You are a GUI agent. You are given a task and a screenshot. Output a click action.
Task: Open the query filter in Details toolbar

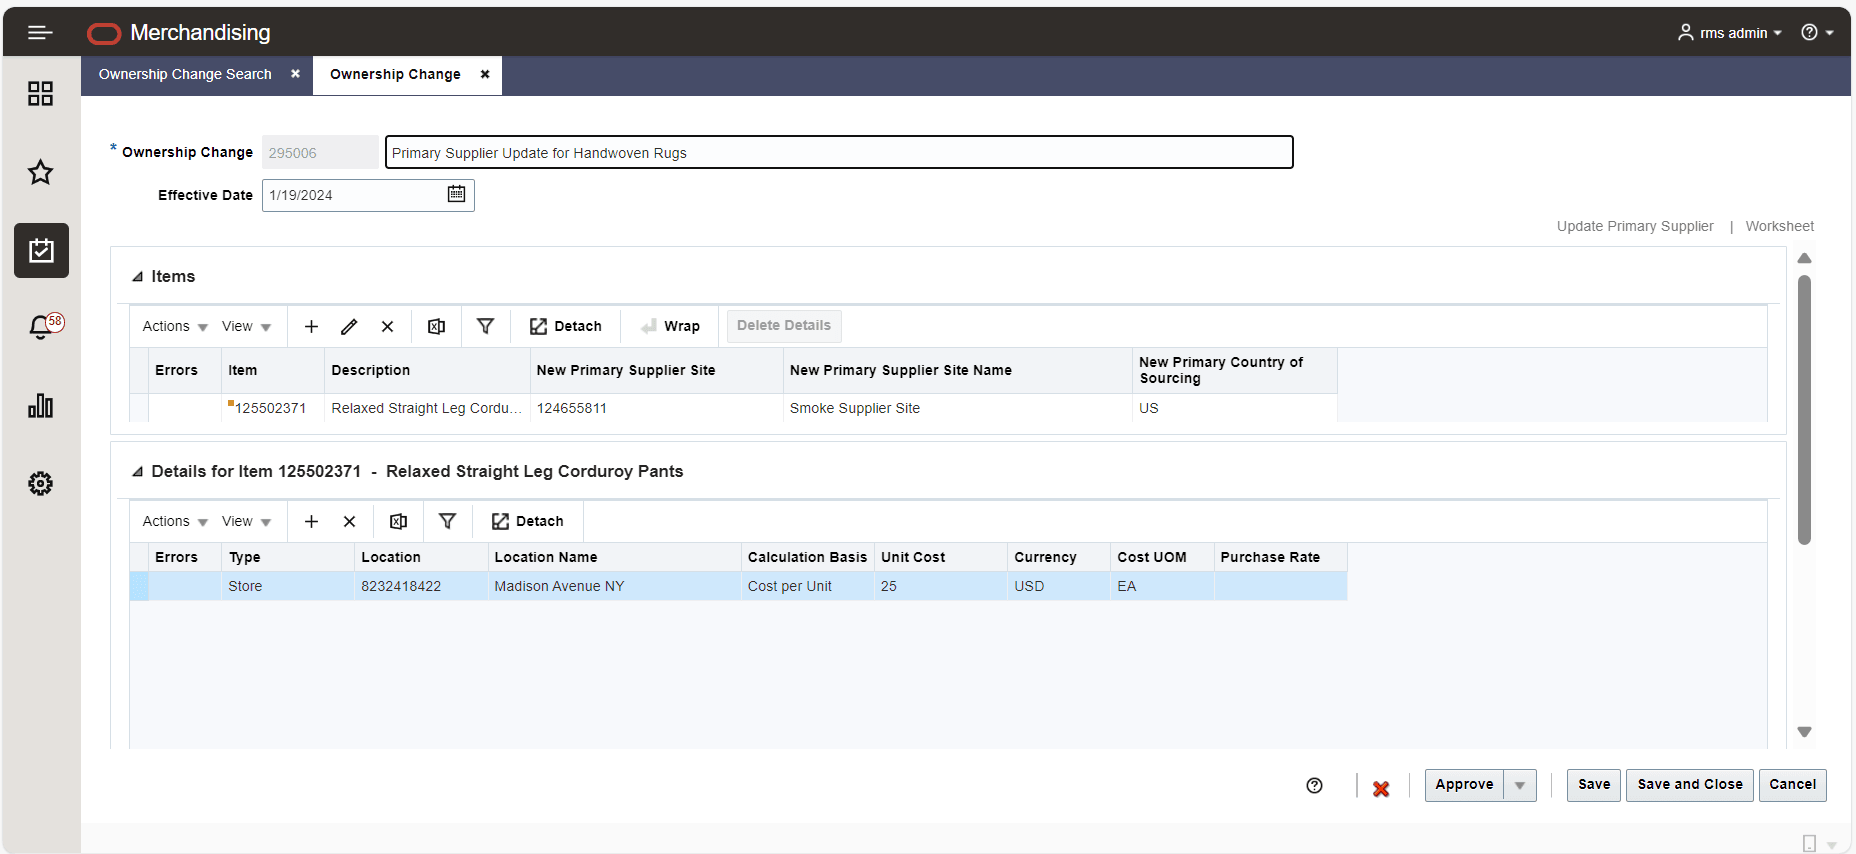[447, 521]
